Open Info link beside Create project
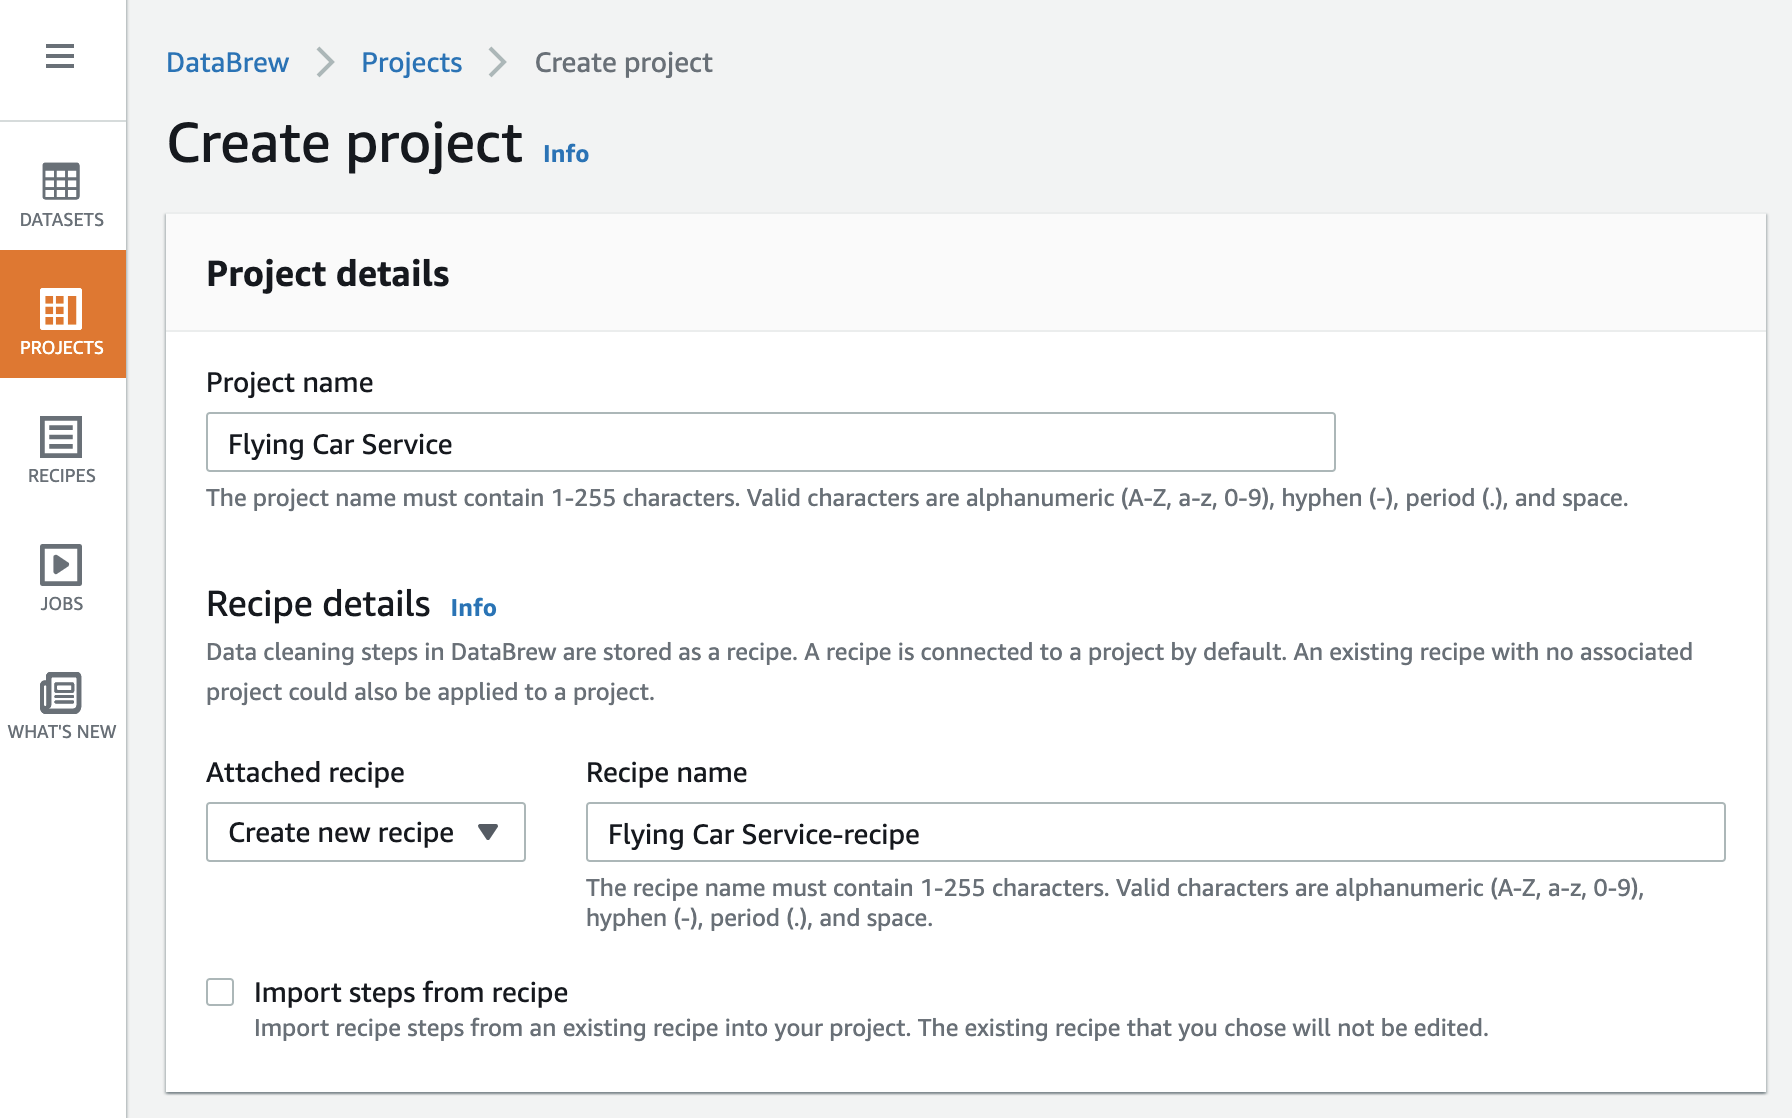The height and width of the screenshot is (1118, 1792). pyautogui.click(x=566, y=153)
